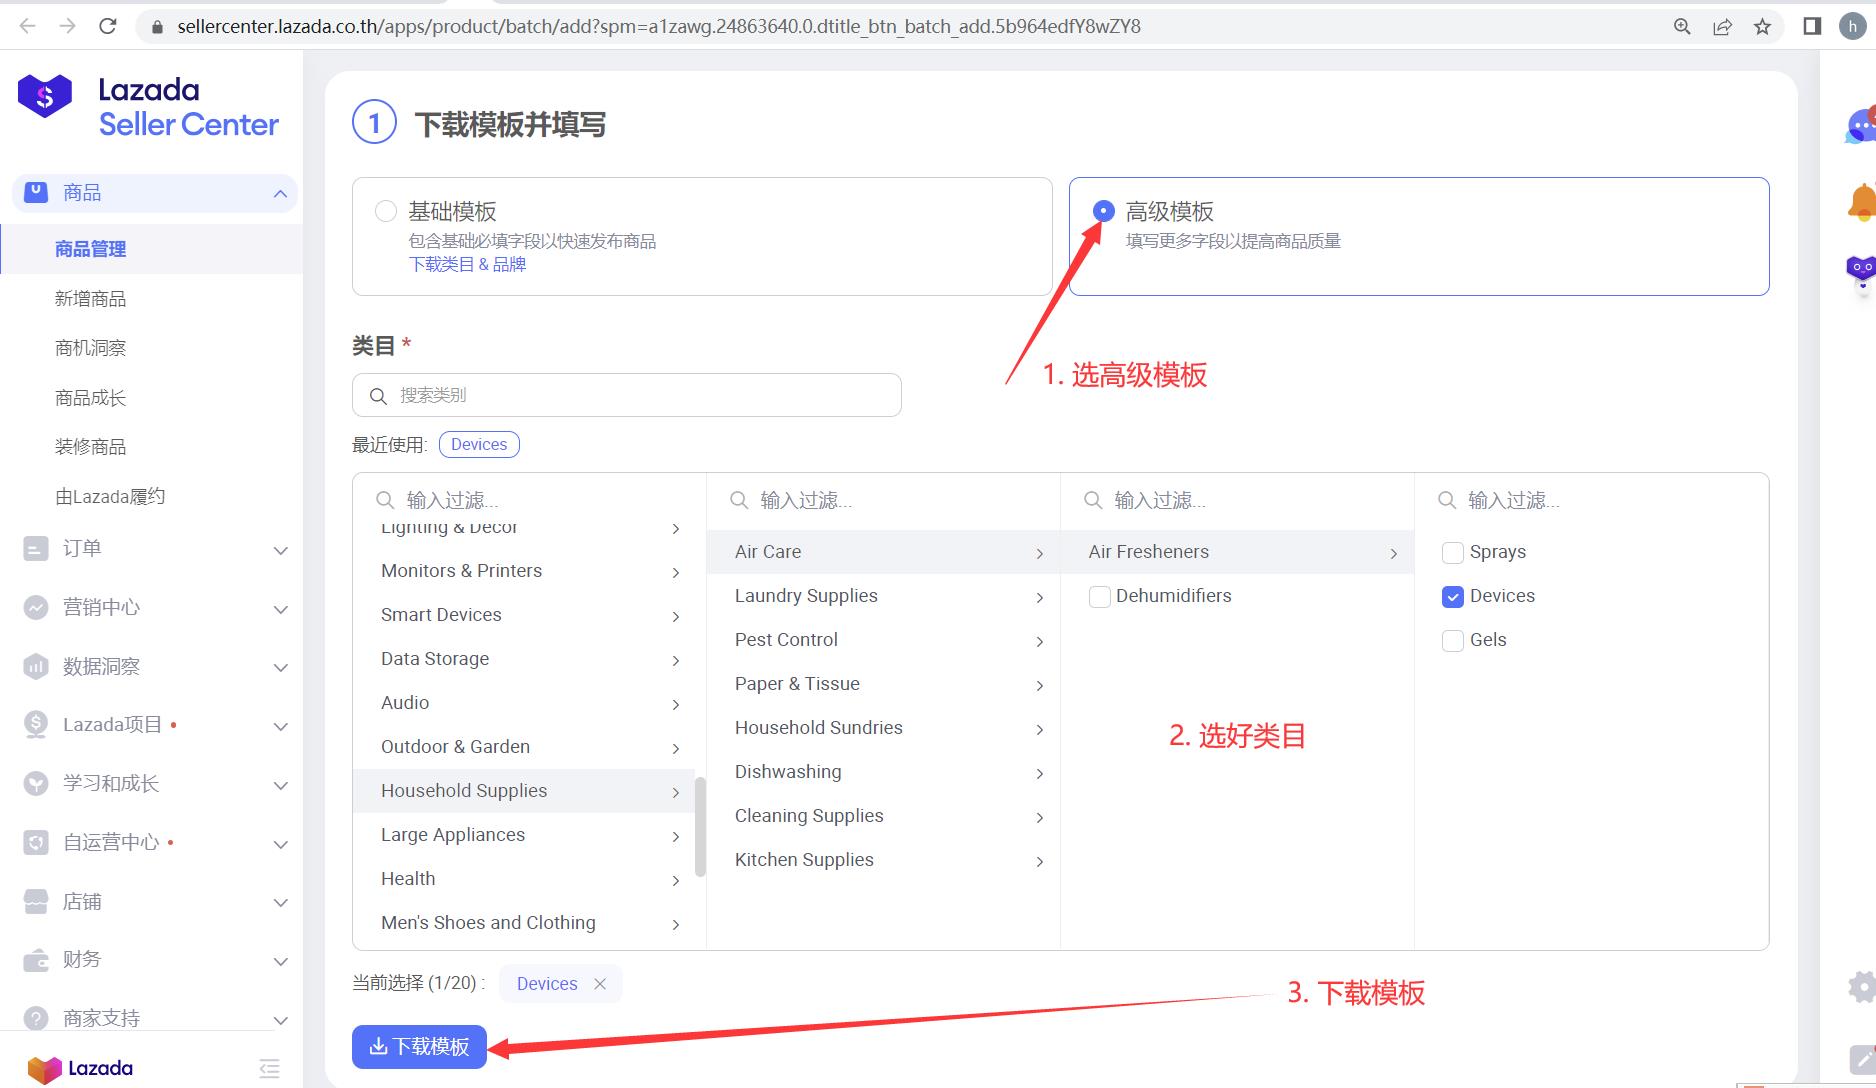Expand the 订单 section chevron

pos(281,550)
